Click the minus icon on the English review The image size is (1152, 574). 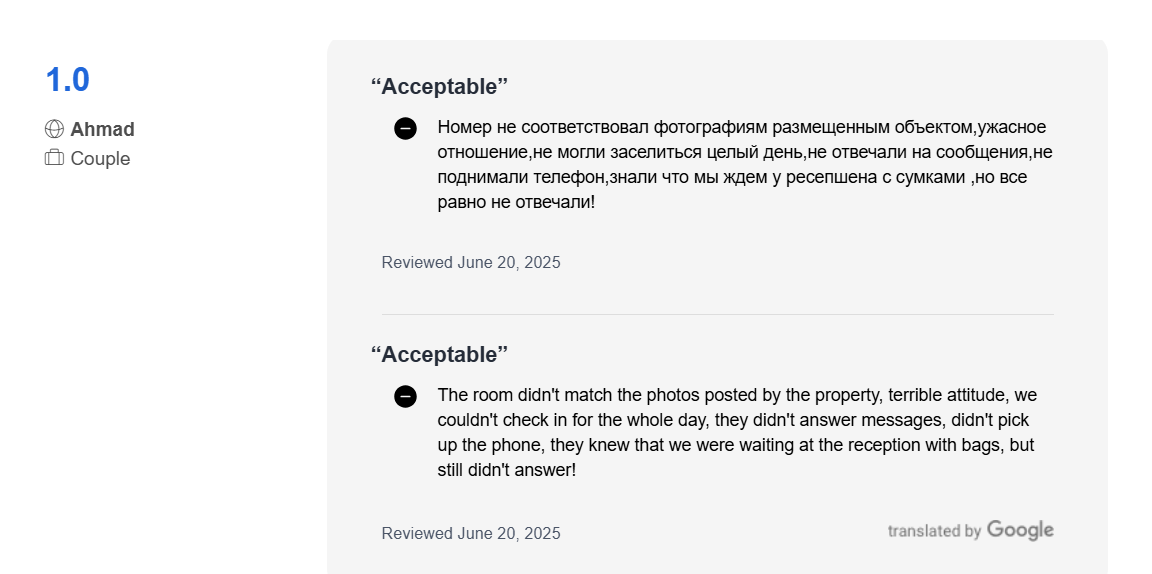click(406, 397)
